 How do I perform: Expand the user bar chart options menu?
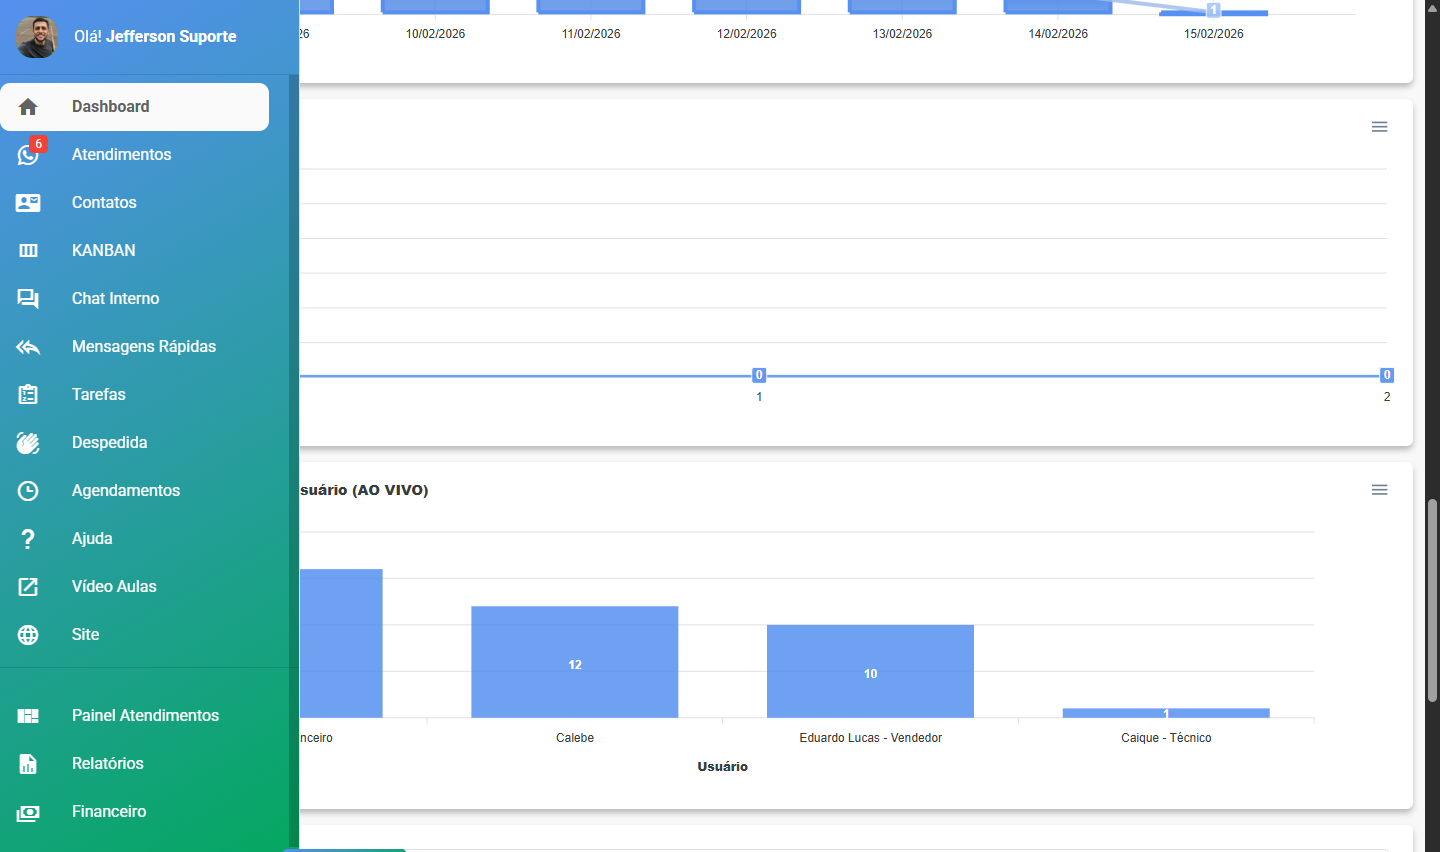coord(1379,490)
